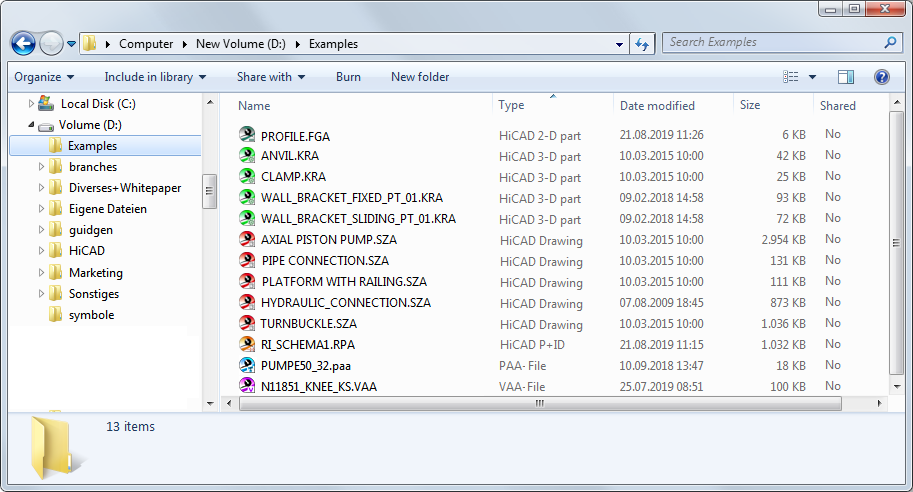Click the Local Disk (C:) drive icon
The image size is (913, 492).
[46, 104]
